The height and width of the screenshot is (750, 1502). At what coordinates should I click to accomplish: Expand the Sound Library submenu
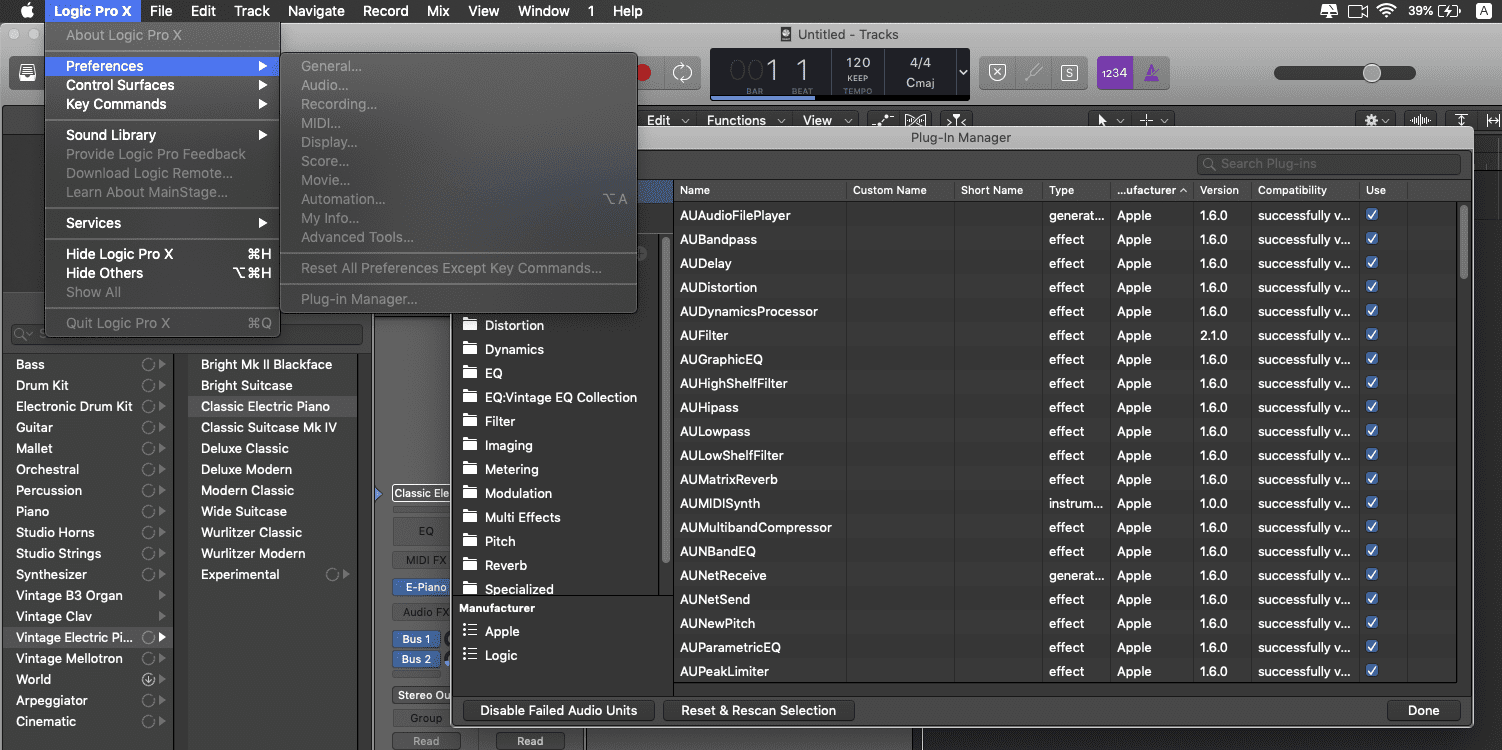click(162, 135)
